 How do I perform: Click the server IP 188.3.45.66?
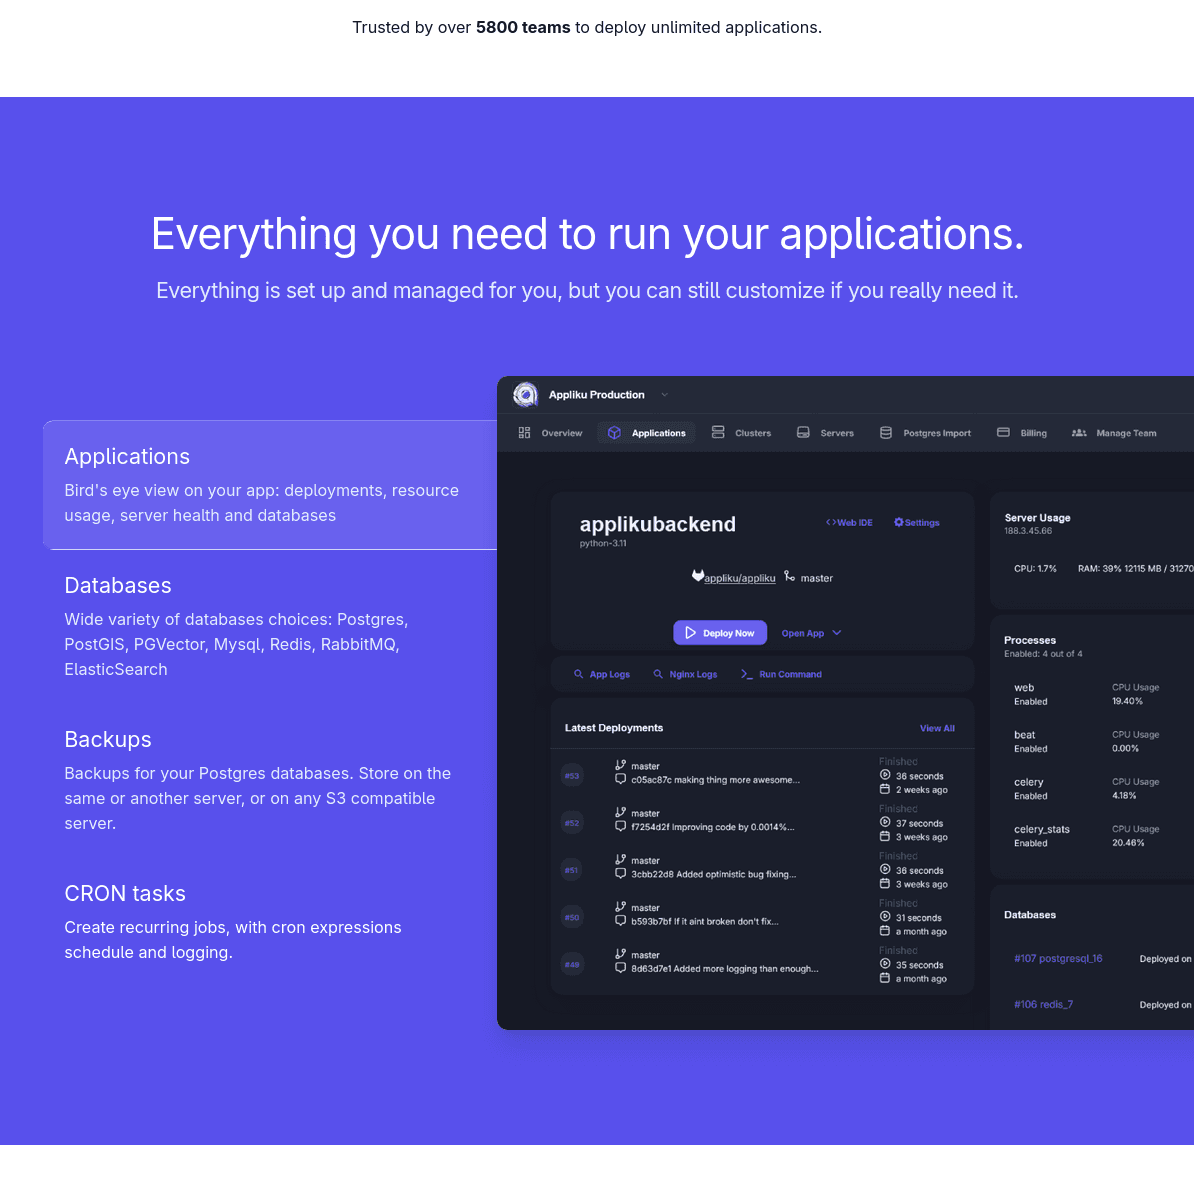[x=1027, y=531]
